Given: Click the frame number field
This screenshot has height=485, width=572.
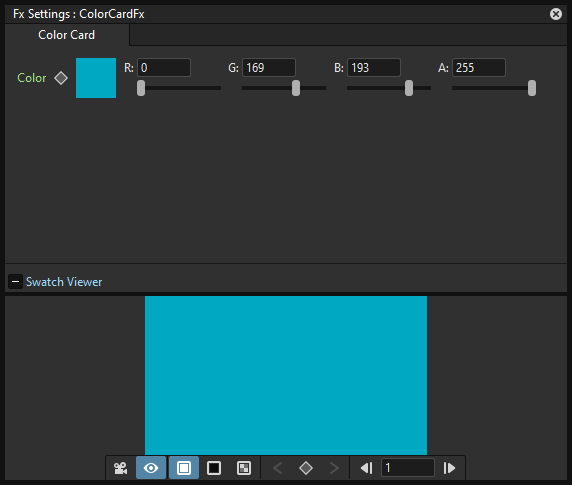Looking at the screenshot, I should pyautogui.click(x=408, y=468).
